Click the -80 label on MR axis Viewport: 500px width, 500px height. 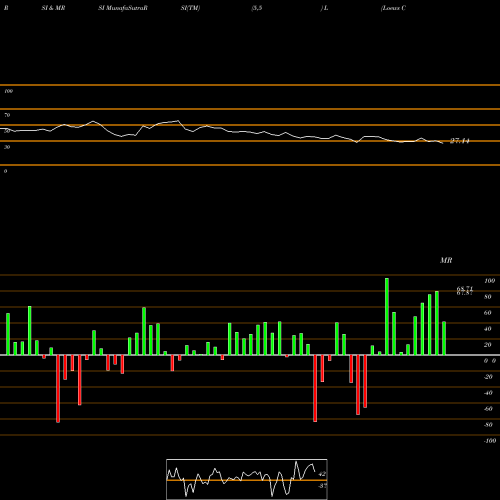tap(488, 425)
